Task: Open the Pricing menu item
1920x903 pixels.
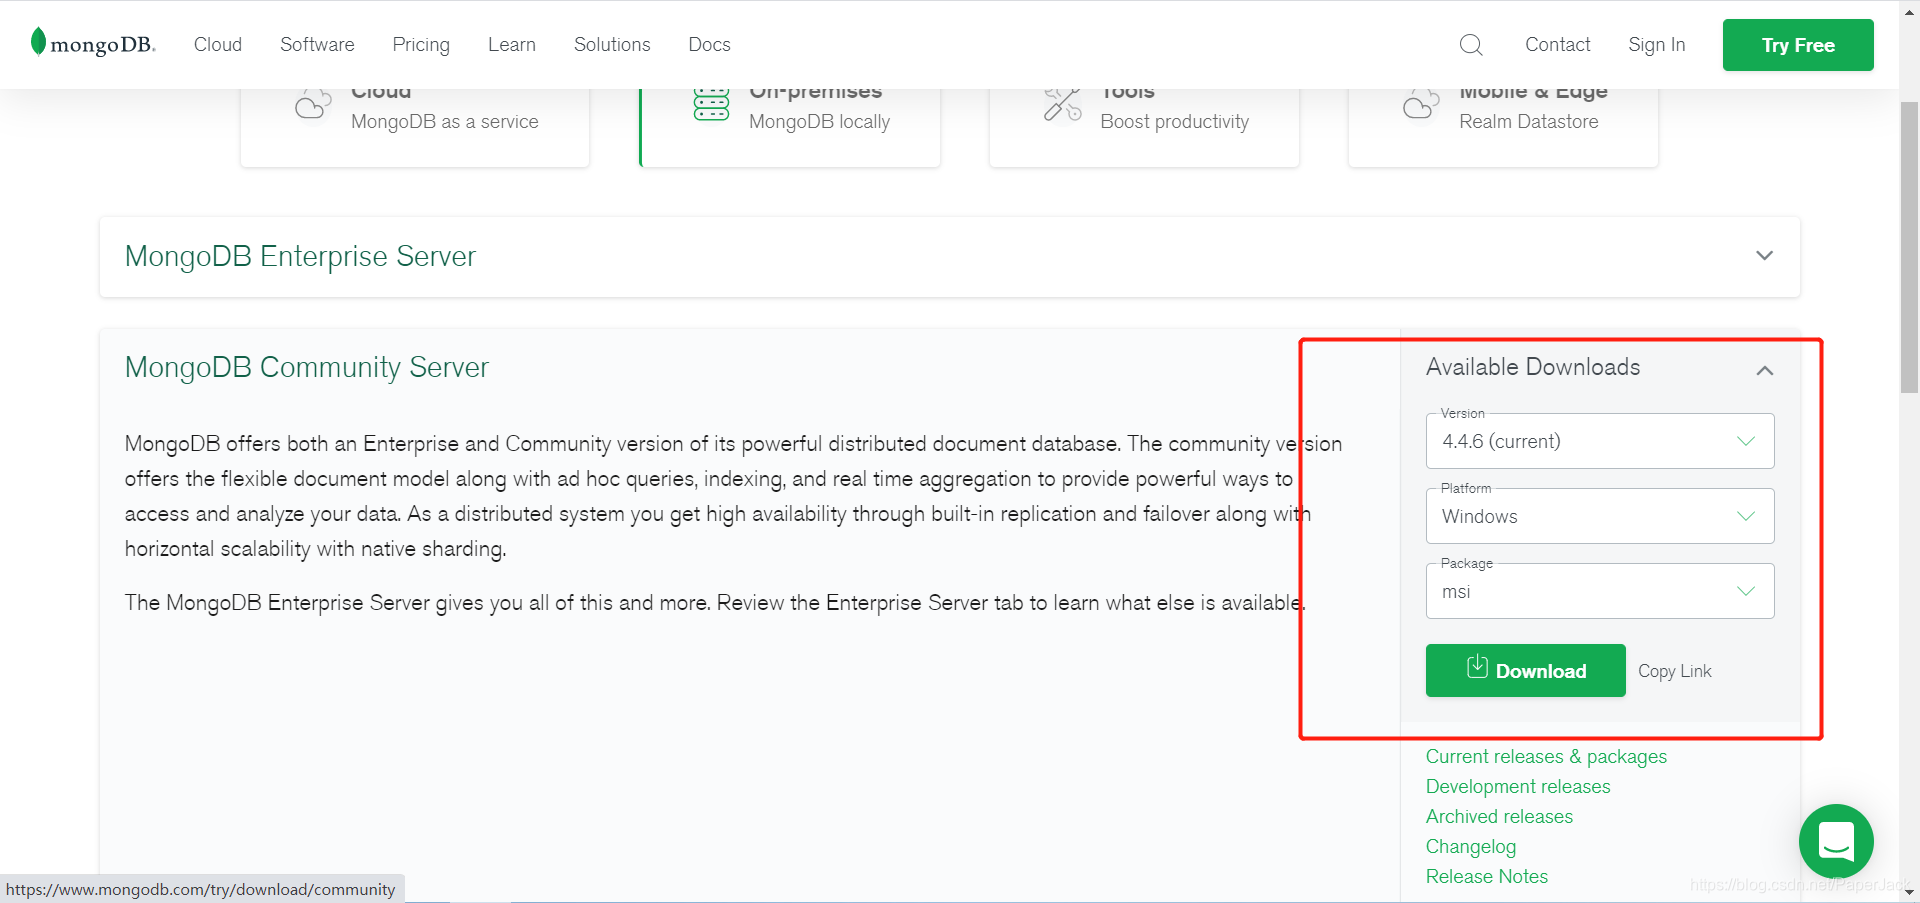Action: point(421,45)
